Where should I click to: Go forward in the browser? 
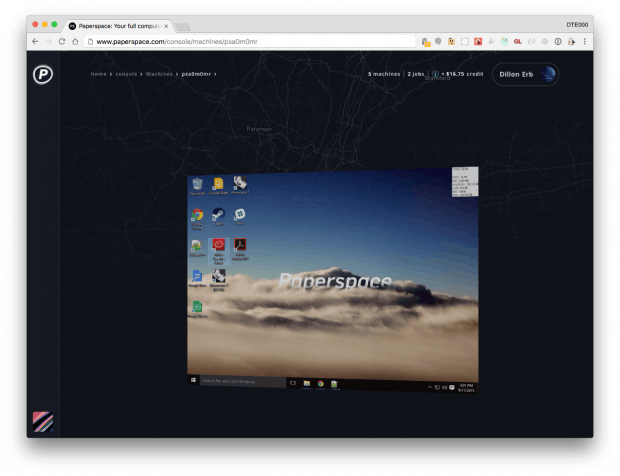click(48, 42)
